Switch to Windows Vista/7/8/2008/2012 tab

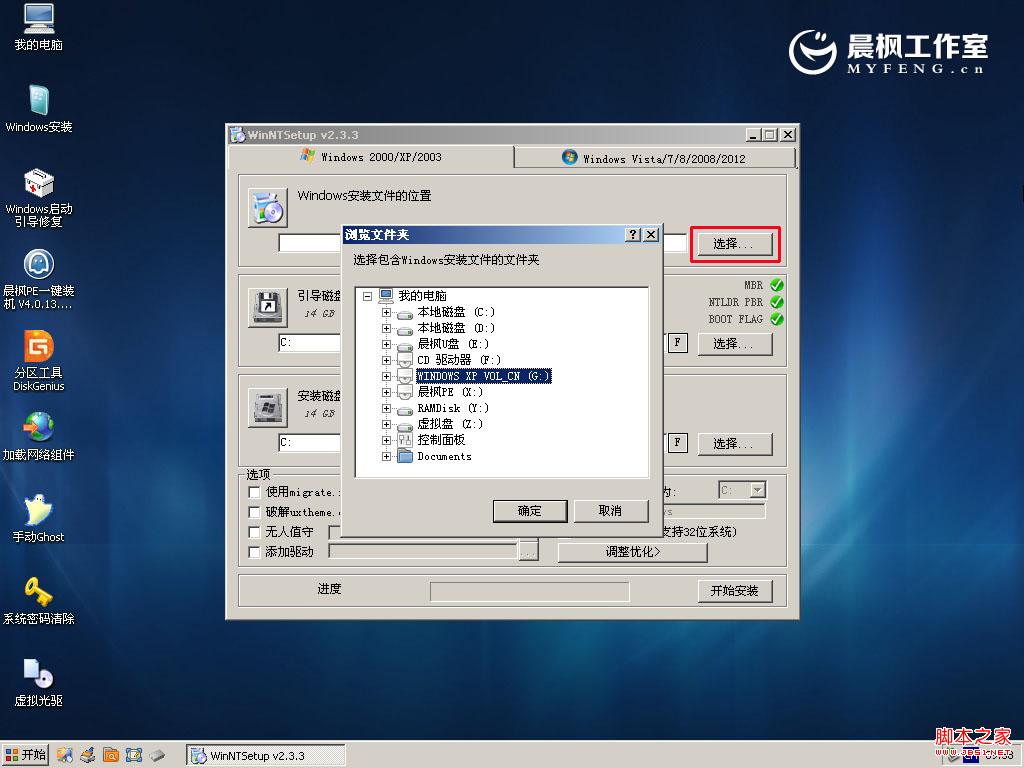click(654, 158)
